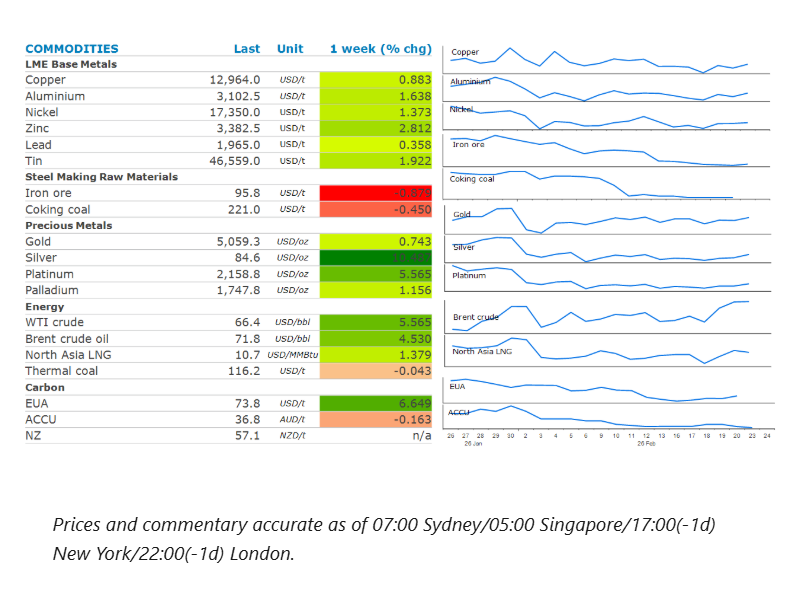This screenshot has height=601, width=797.
Task: Select the Energy section label
Action: pos(45,307)
